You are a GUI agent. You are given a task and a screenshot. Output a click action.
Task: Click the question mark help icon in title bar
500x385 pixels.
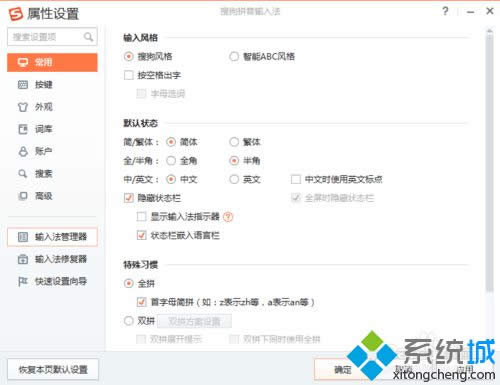[445, 11]
